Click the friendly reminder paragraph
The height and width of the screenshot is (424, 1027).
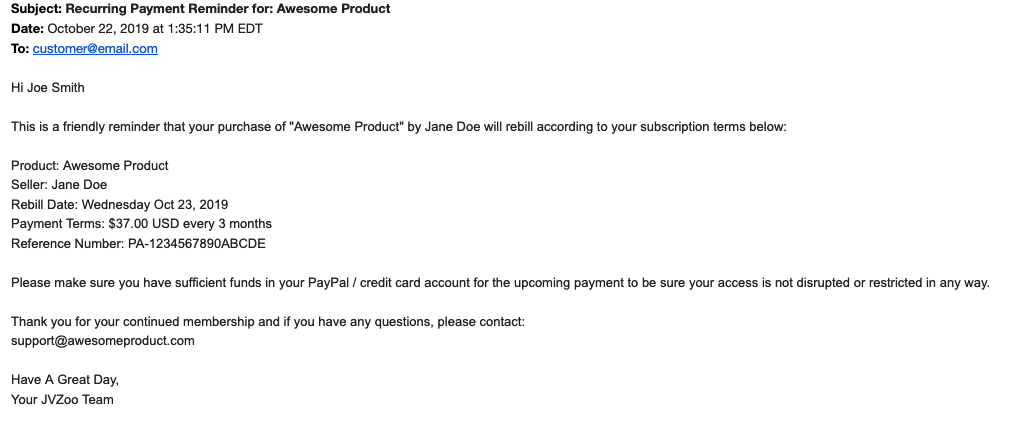(x=399, y=126)
